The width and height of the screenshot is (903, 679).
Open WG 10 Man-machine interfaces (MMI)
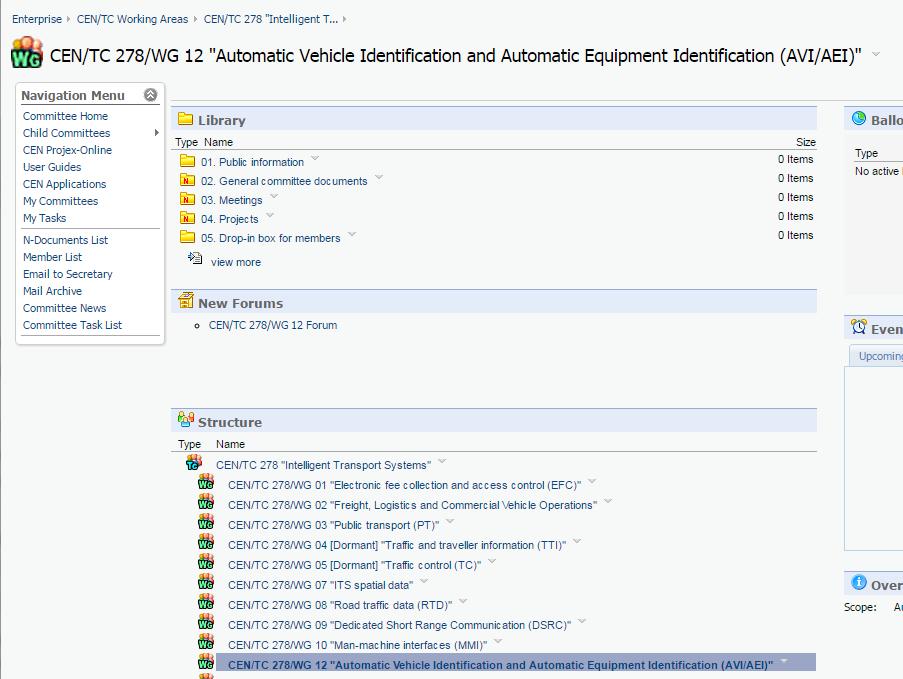pyautogui.click(x=357, y=645)
